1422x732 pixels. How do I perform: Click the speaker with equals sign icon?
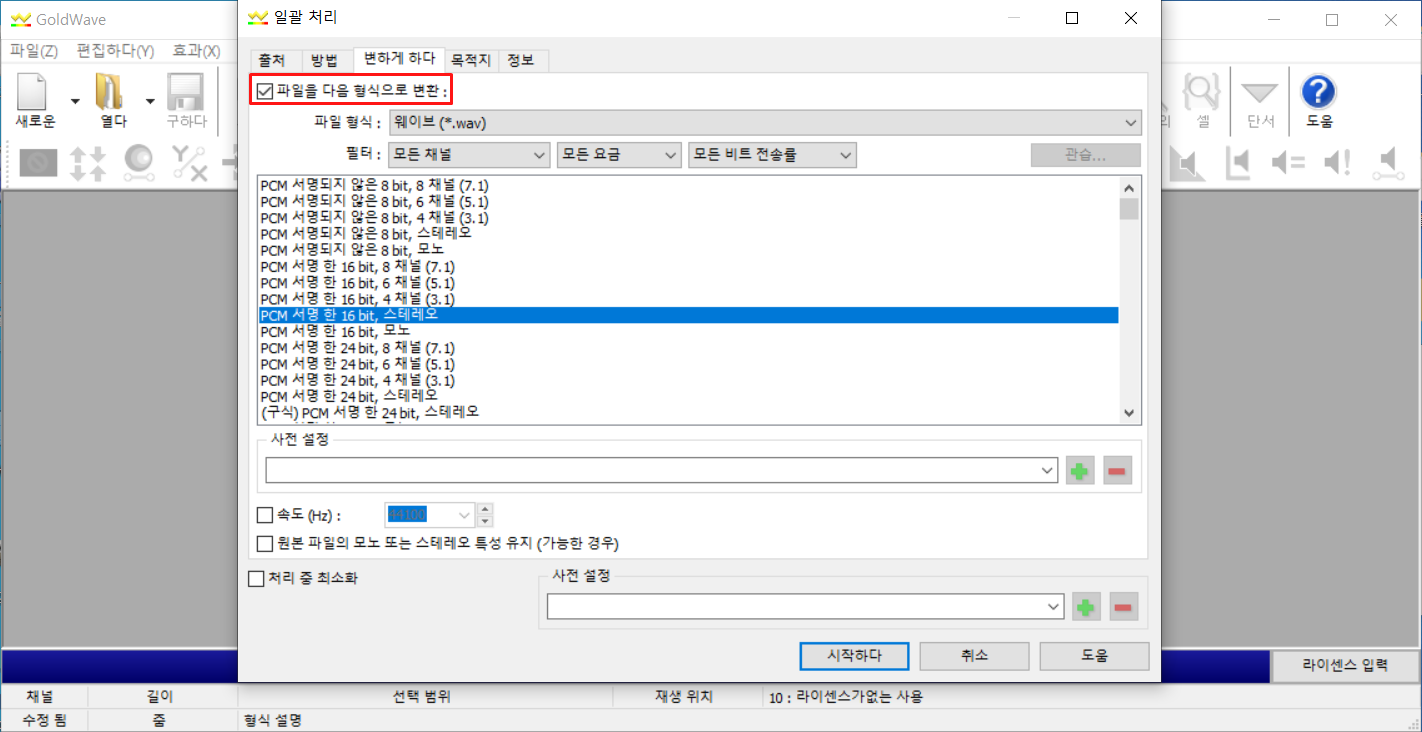coord(1288,162)
